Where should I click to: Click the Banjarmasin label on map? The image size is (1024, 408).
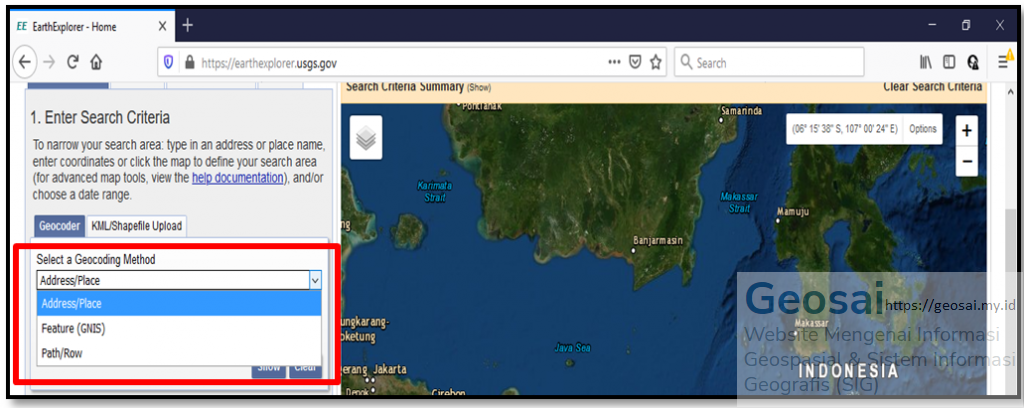click(658, 240)
